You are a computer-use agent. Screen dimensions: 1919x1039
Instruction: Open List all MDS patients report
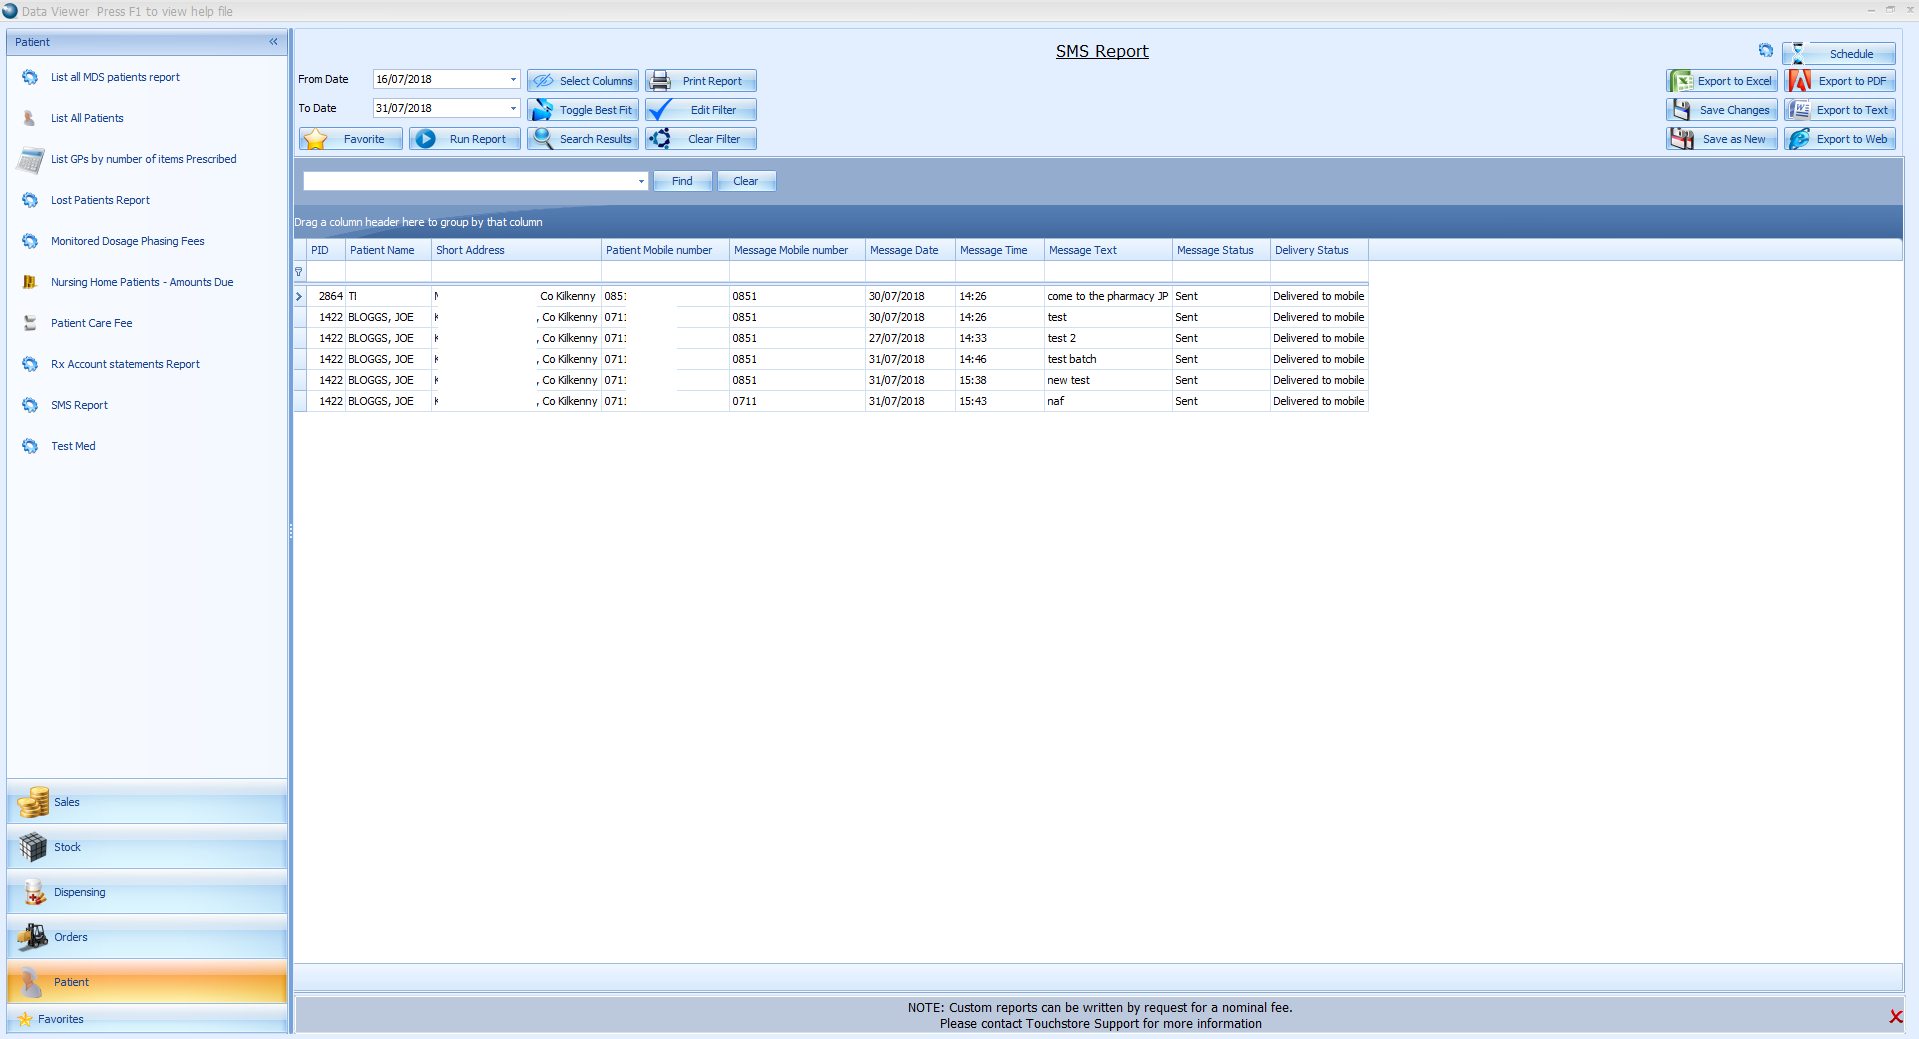[115, 77]
